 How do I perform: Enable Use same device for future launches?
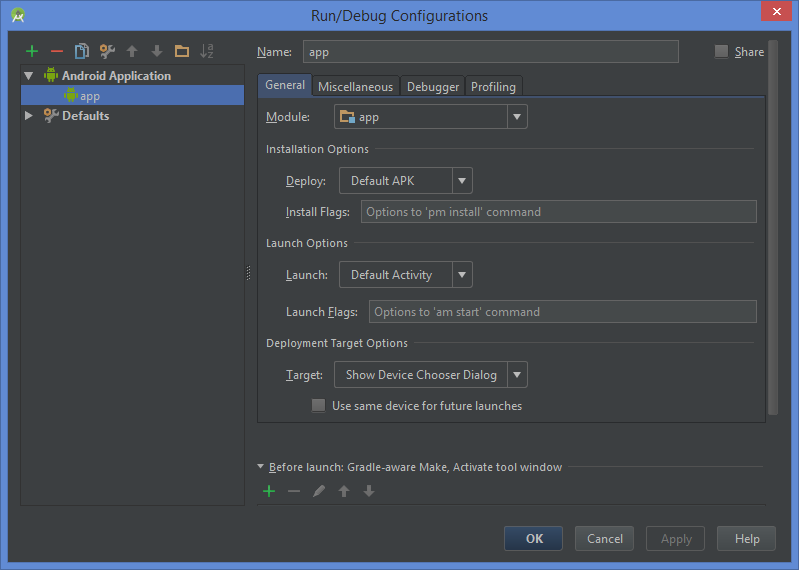coord(318,405)
